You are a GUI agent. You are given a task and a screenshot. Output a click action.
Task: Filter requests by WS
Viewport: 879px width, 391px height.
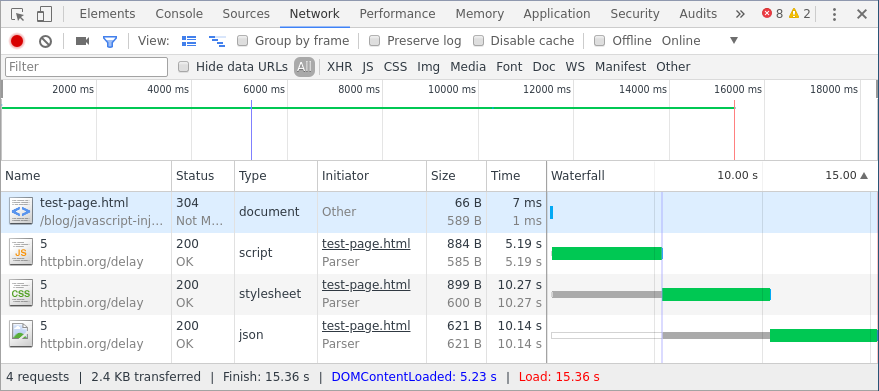575,67
